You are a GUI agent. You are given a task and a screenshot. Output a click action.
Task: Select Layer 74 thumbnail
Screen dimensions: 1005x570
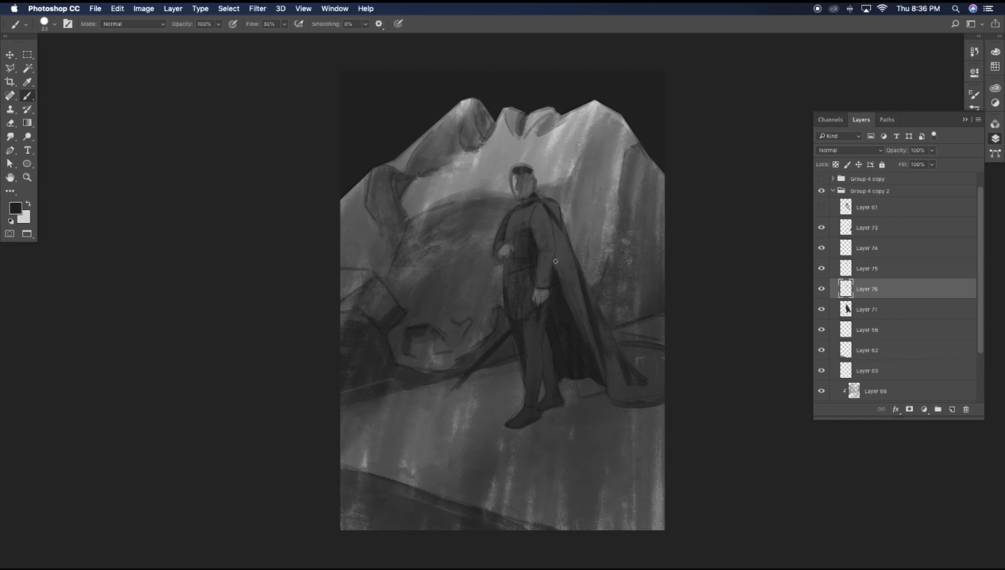tap(845, 247)
